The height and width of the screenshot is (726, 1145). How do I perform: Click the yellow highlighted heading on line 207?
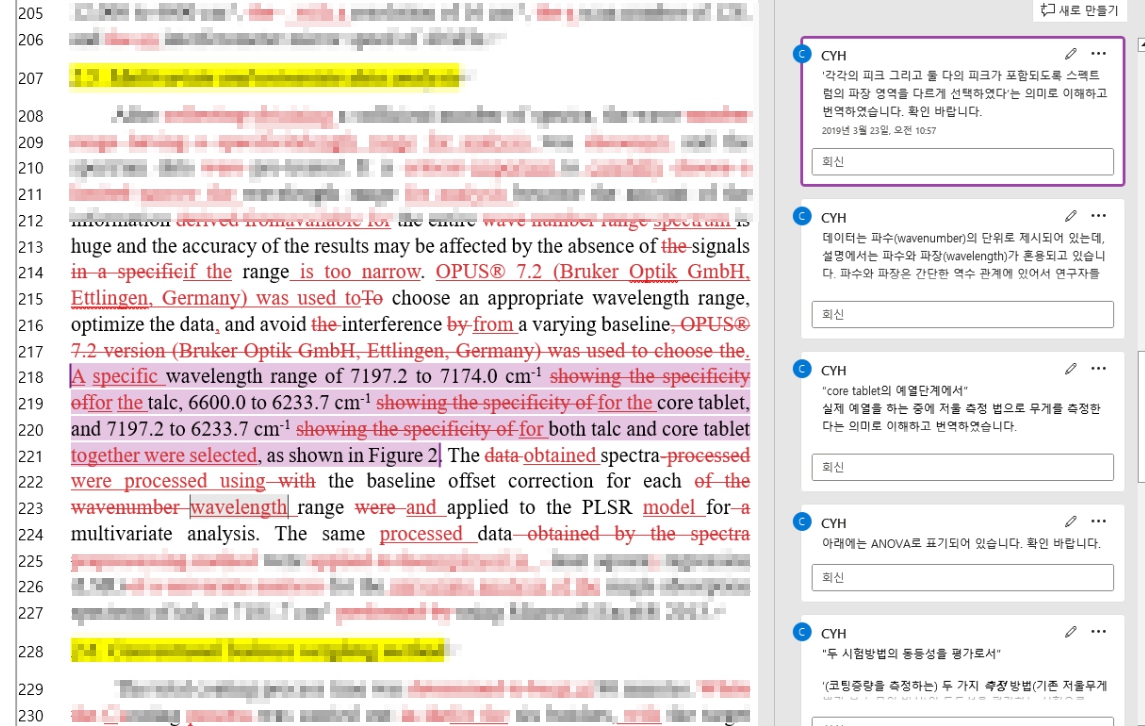click(264, 77)
